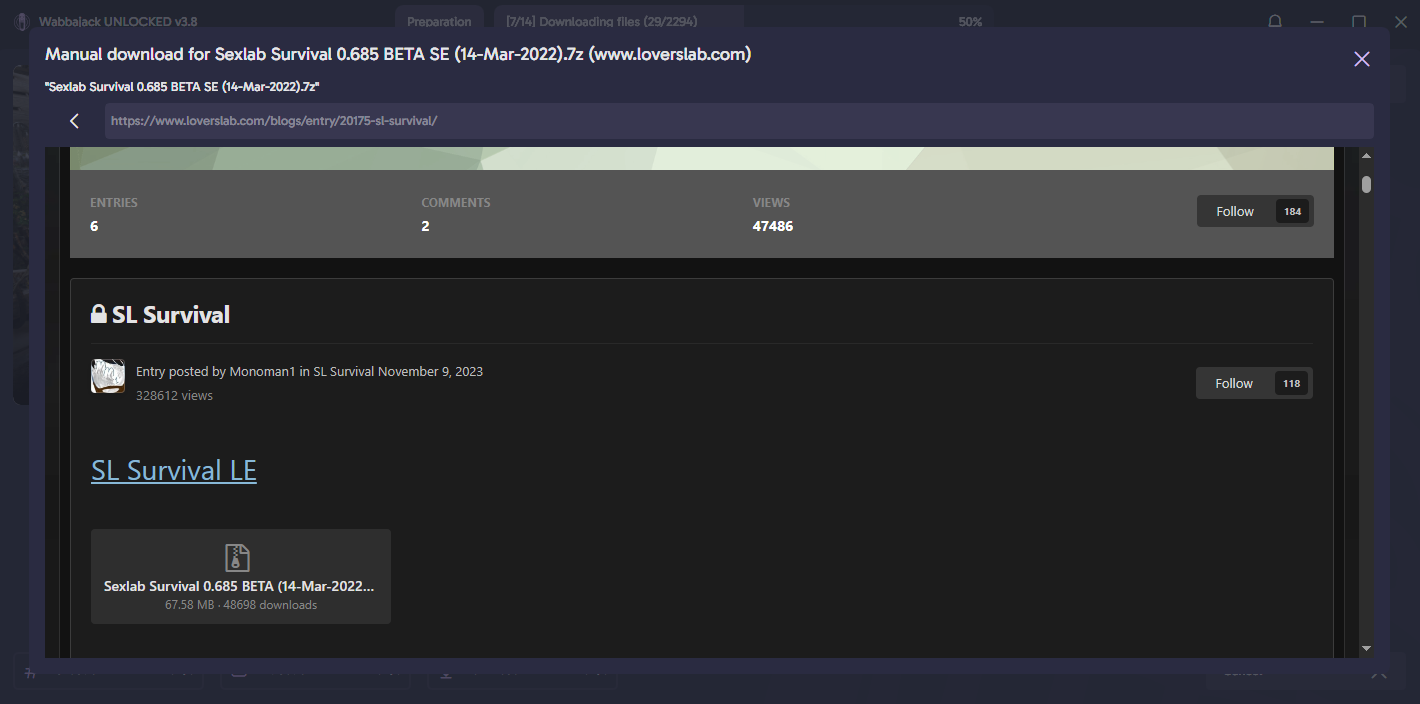Click the lock icon beside SL Survival
Image resolution: width=1420 pixels, height=704 pixels.
pos(98,314)
